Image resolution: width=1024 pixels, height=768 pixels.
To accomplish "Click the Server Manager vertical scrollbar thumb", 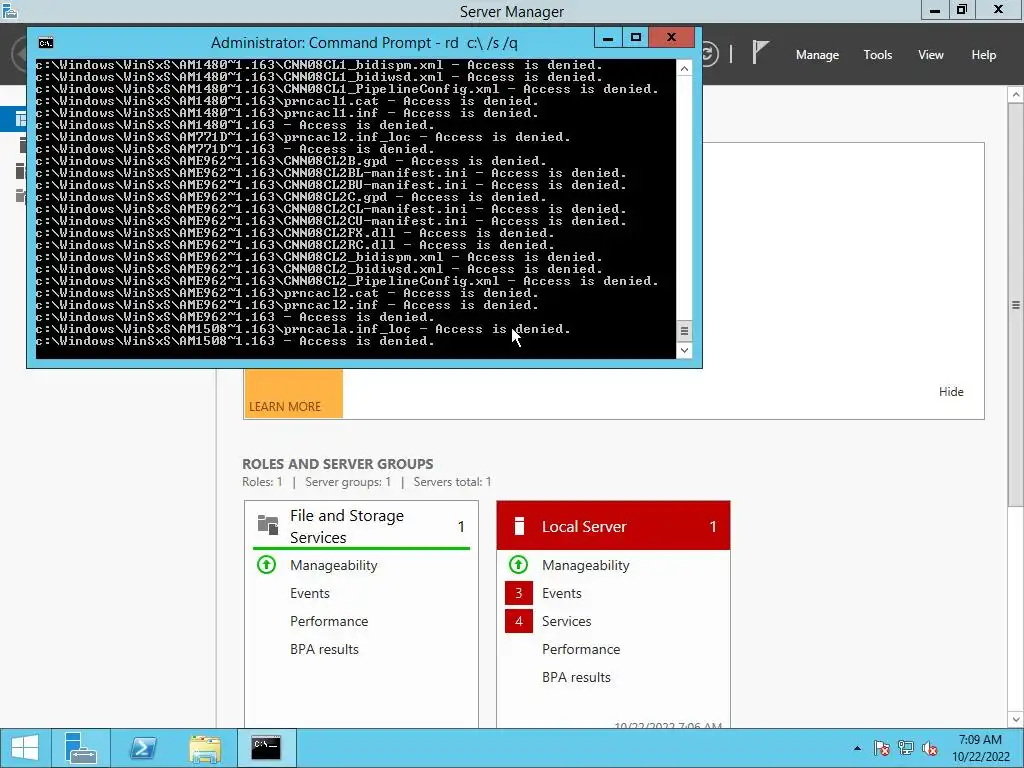I will 1016,304.
